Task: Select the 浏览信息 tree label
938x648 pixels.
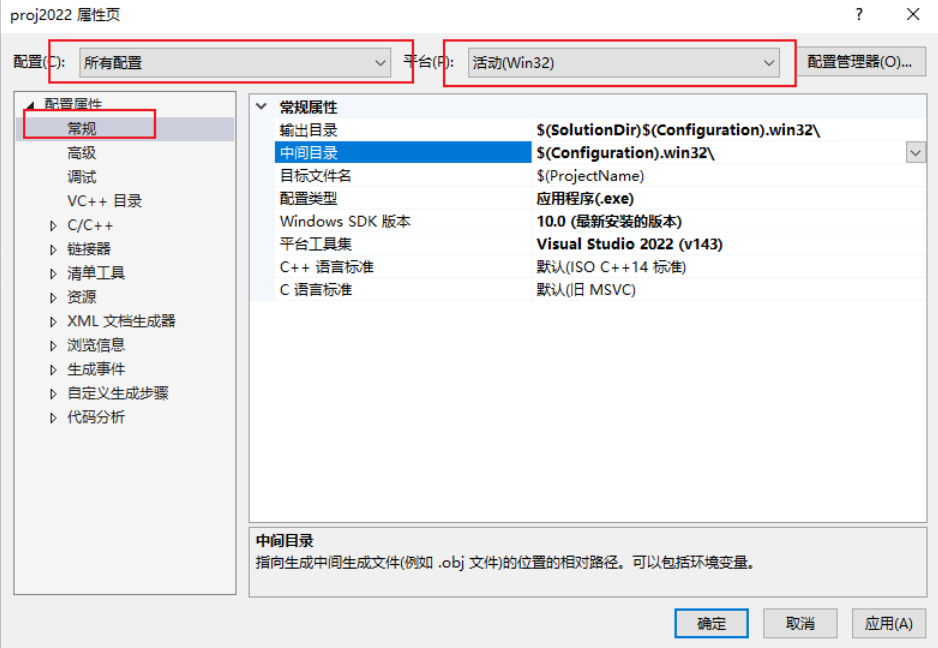Action: point(96,345)
